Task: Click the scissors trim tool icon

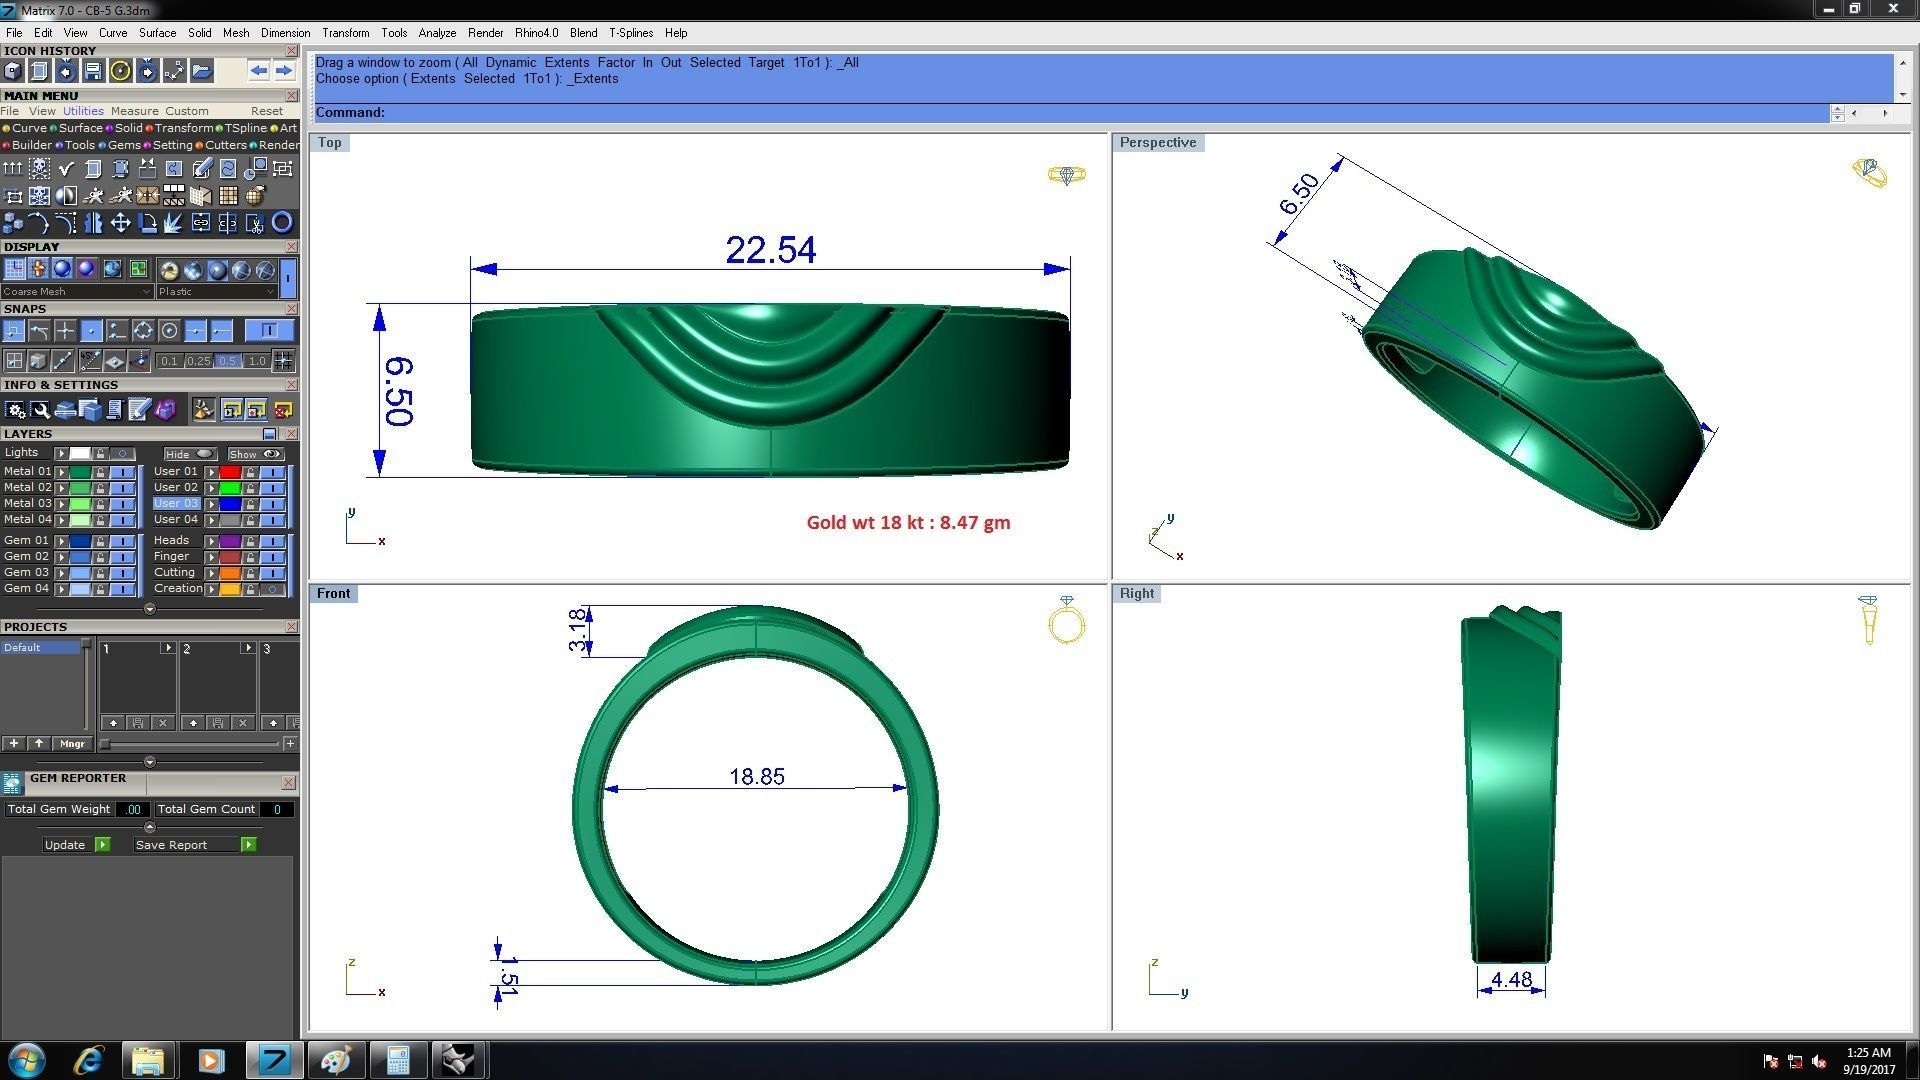Action: click(x=255, y=223)
